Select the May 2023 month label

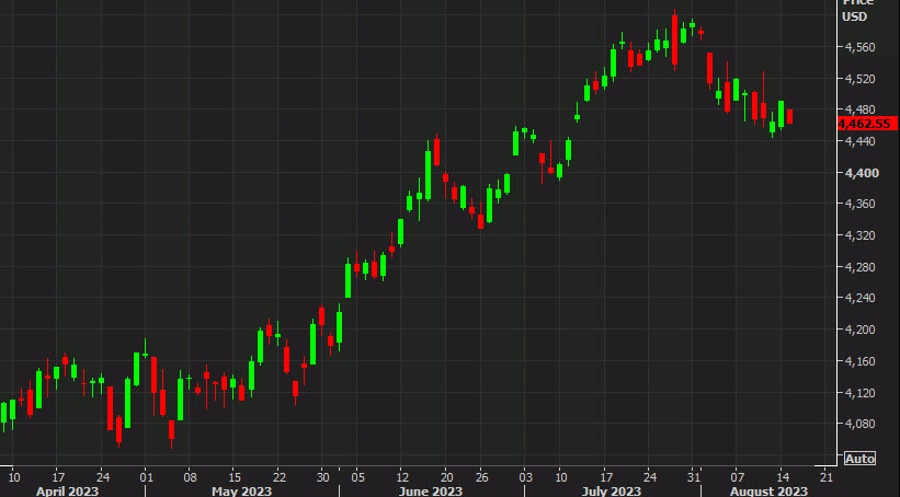pyautogui.click(x=242, y=491)
